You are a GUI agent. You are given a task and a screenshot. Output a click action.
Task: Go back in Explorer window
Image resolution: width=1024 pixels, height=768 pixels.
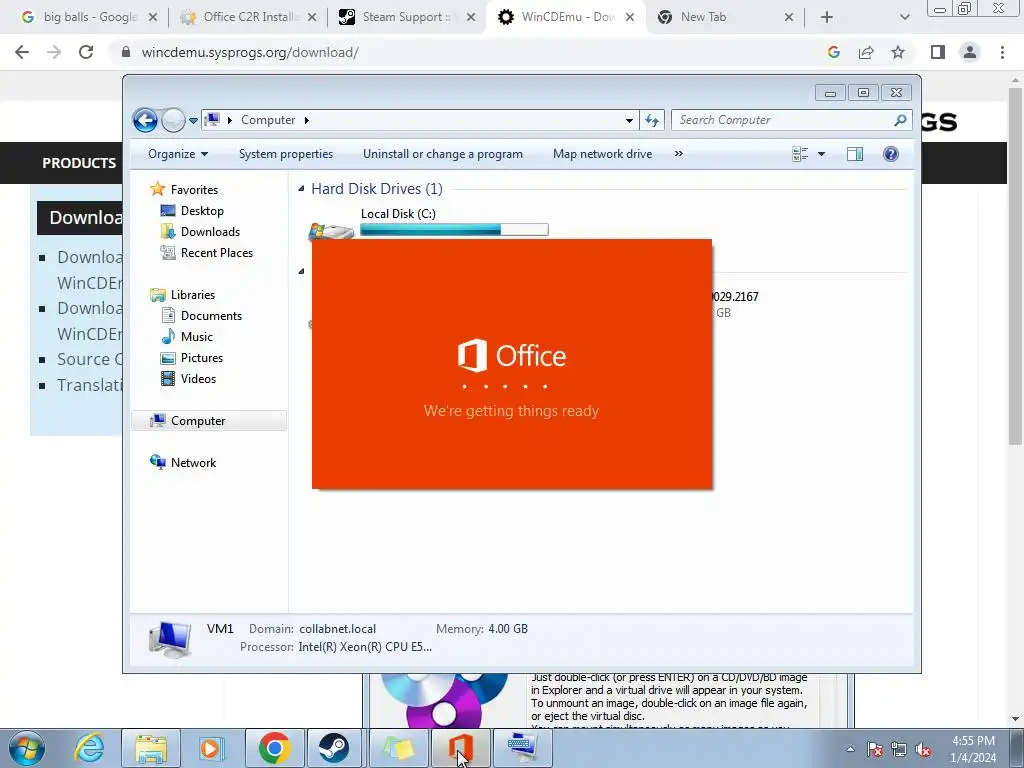coord(145,120)
